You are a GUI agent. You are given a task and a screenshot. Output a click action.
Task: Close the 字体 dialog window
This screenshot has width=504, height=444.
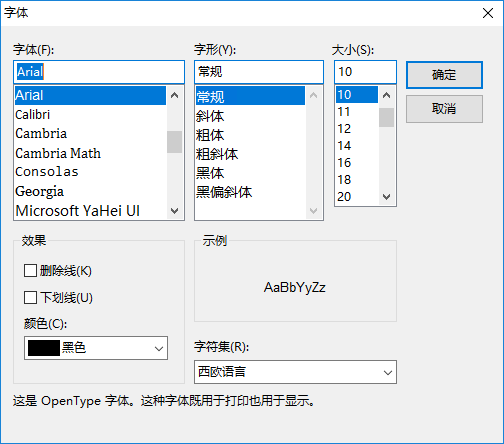[x=488, y=13]
